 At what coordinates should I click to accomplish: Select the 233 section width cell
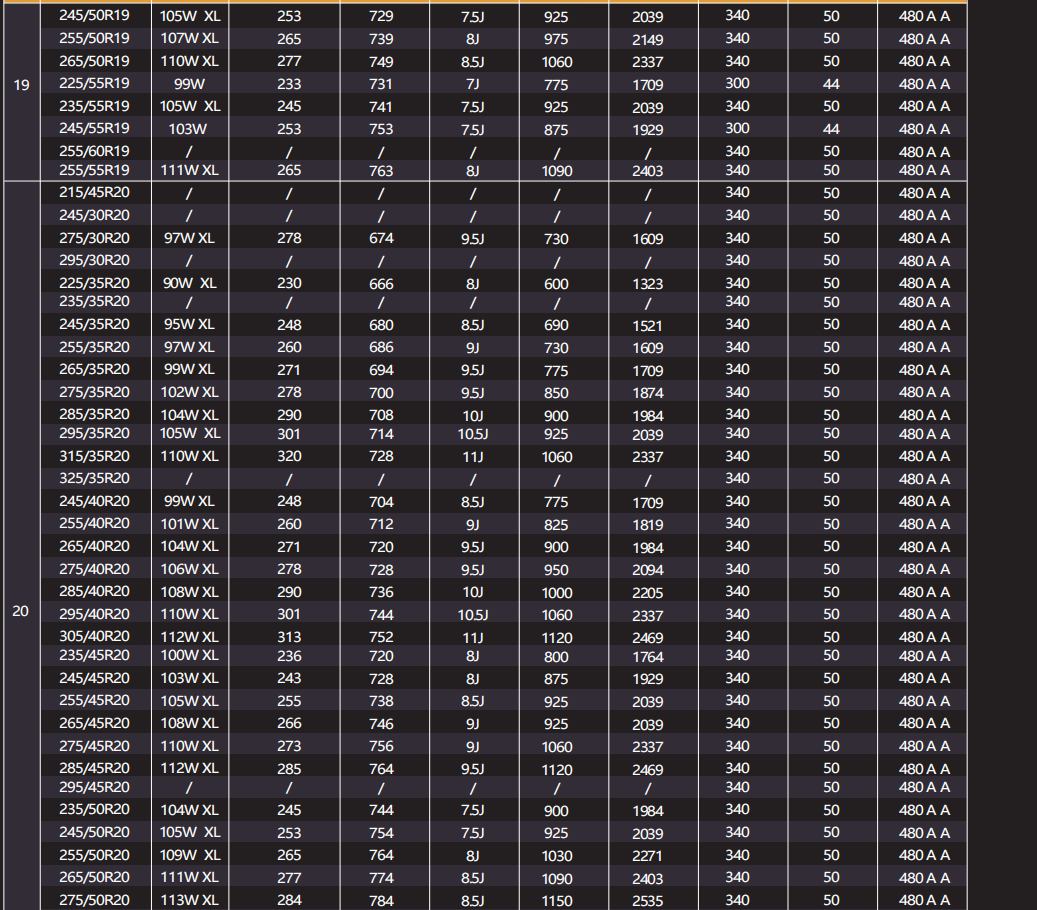click(x=289, y=85)
